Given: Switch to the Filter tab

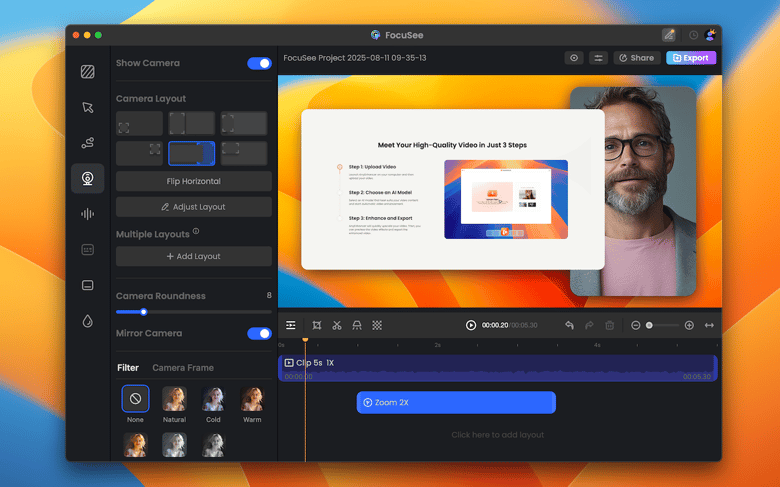Looking at the screenshot, I should point(128,368).
